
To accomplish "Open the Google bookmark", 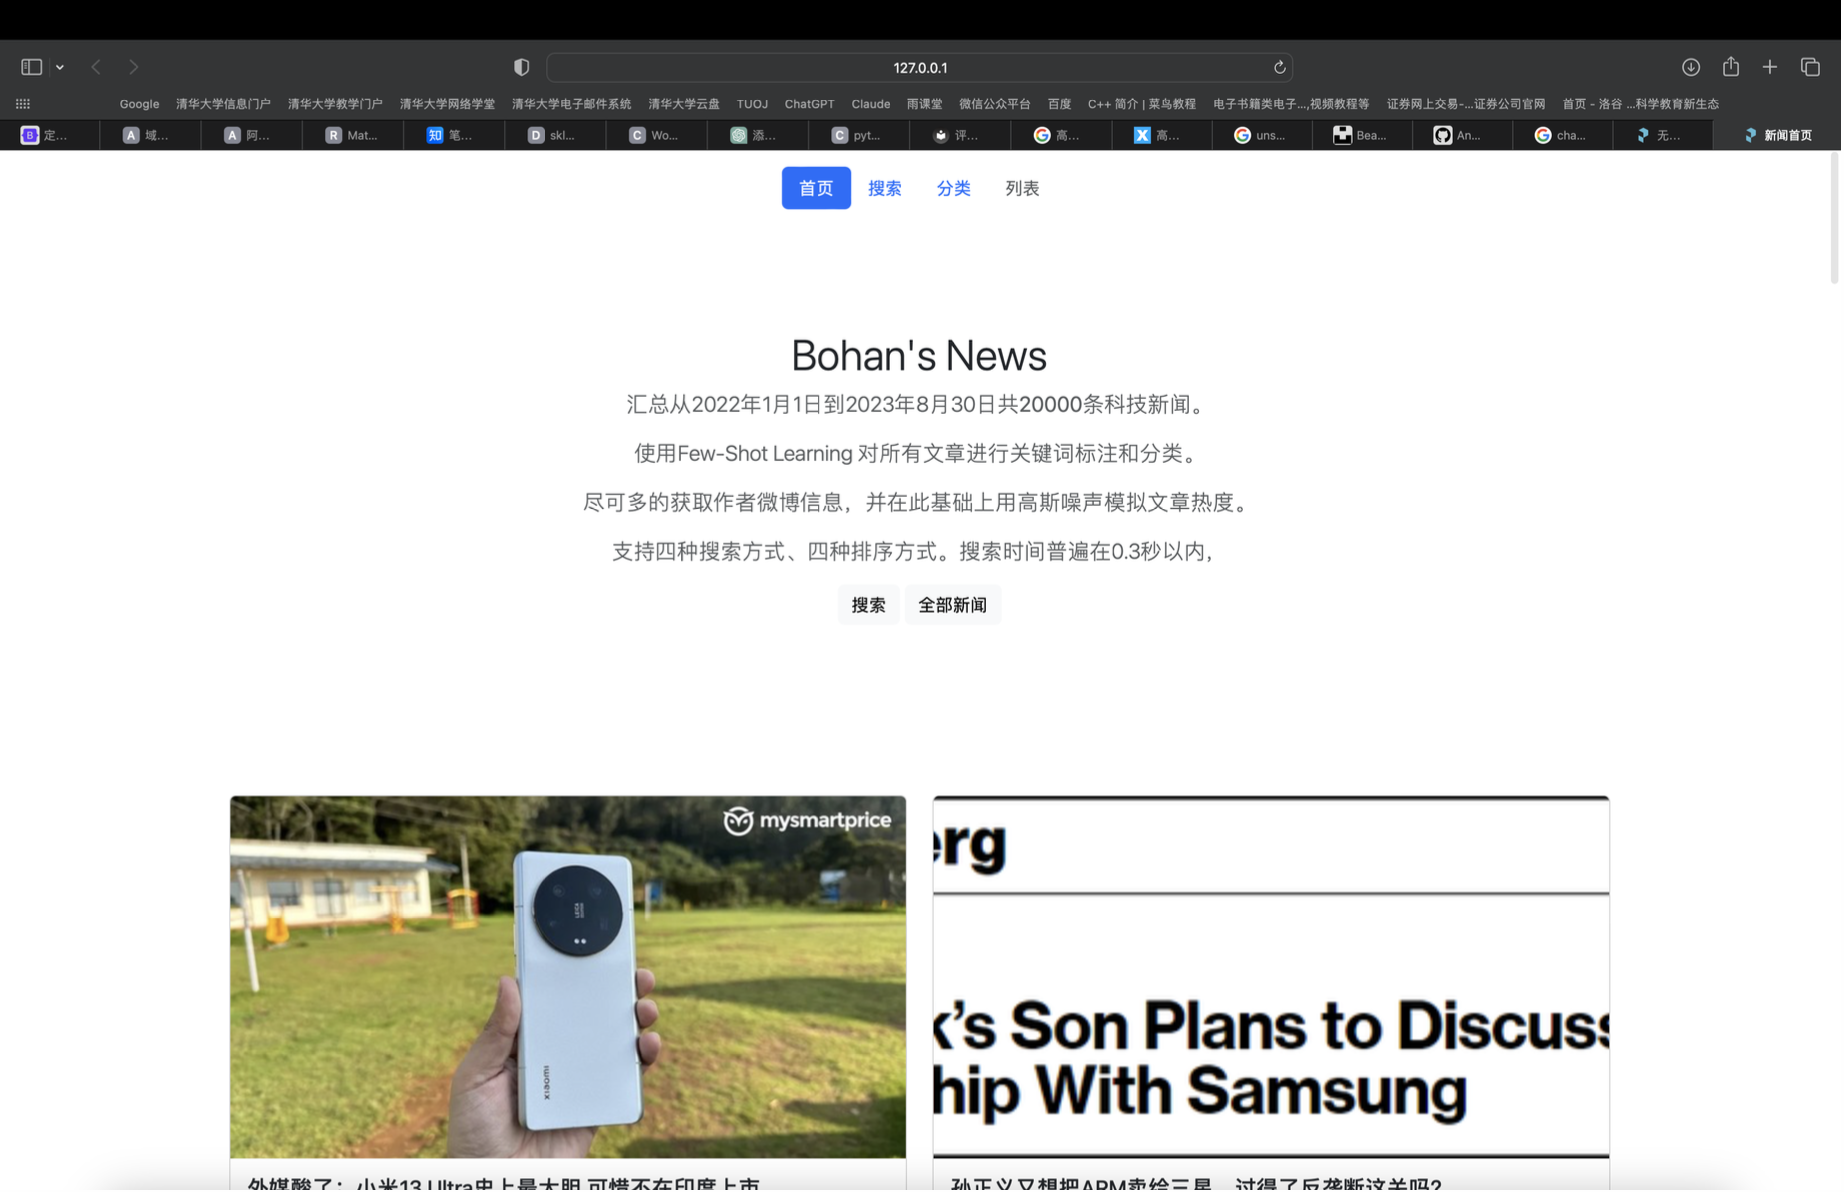I will 139,104.
